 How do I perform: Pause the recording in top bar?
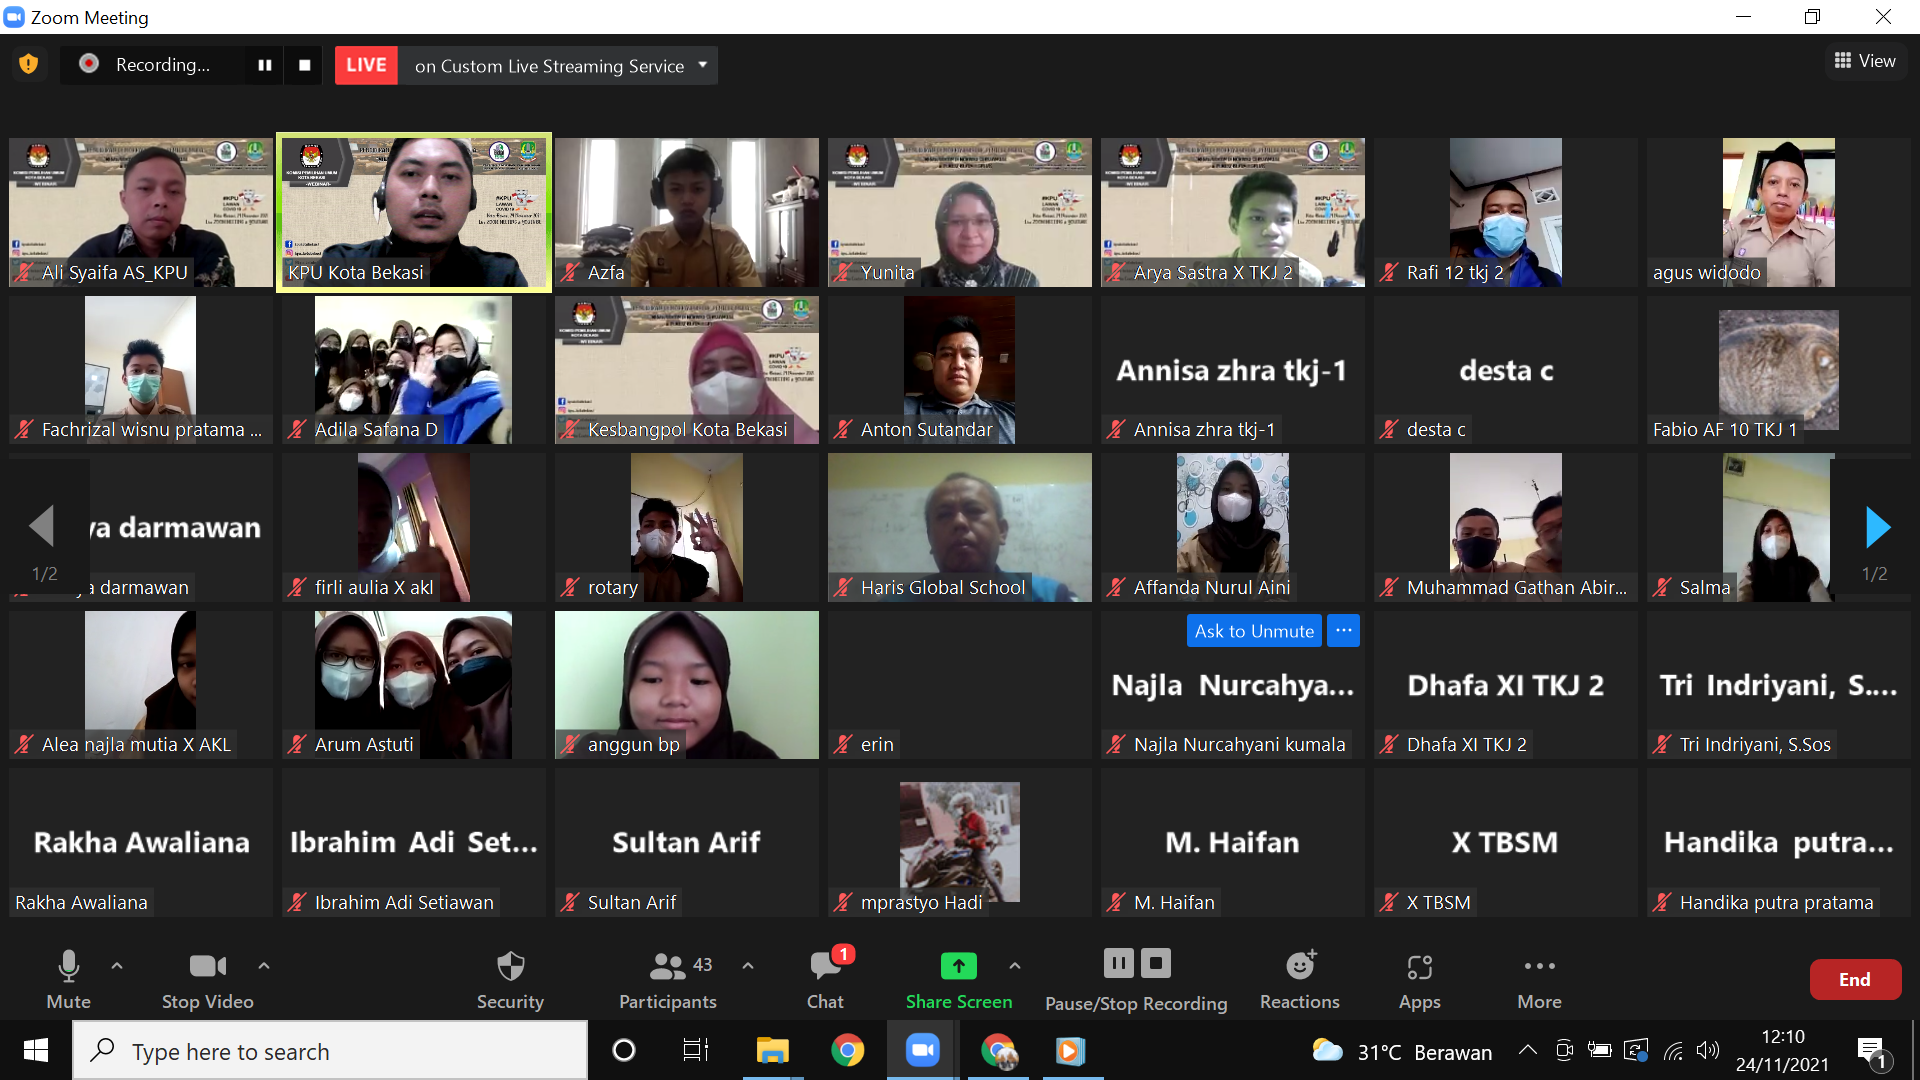pyautogui.click(x=265, y=65)
